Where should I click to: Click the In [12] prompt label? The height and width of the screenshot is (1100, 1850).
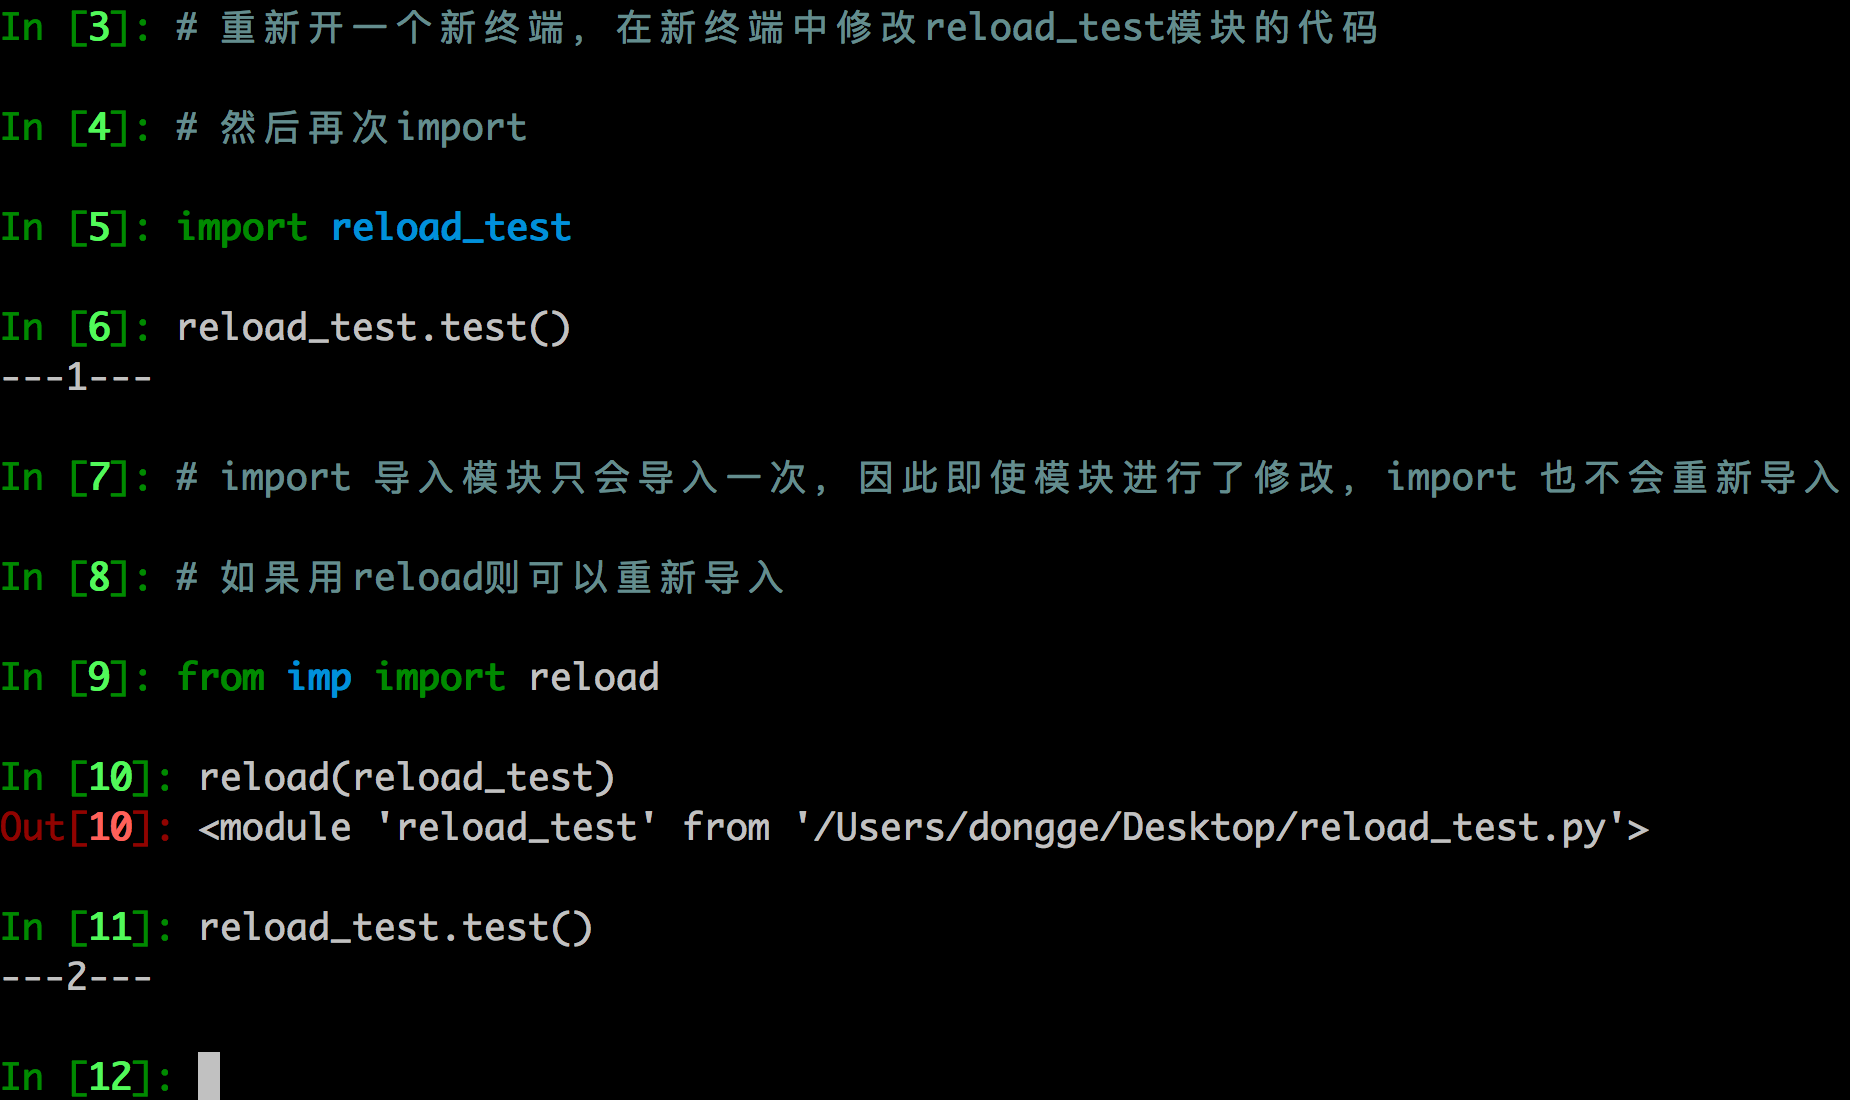78,1077
